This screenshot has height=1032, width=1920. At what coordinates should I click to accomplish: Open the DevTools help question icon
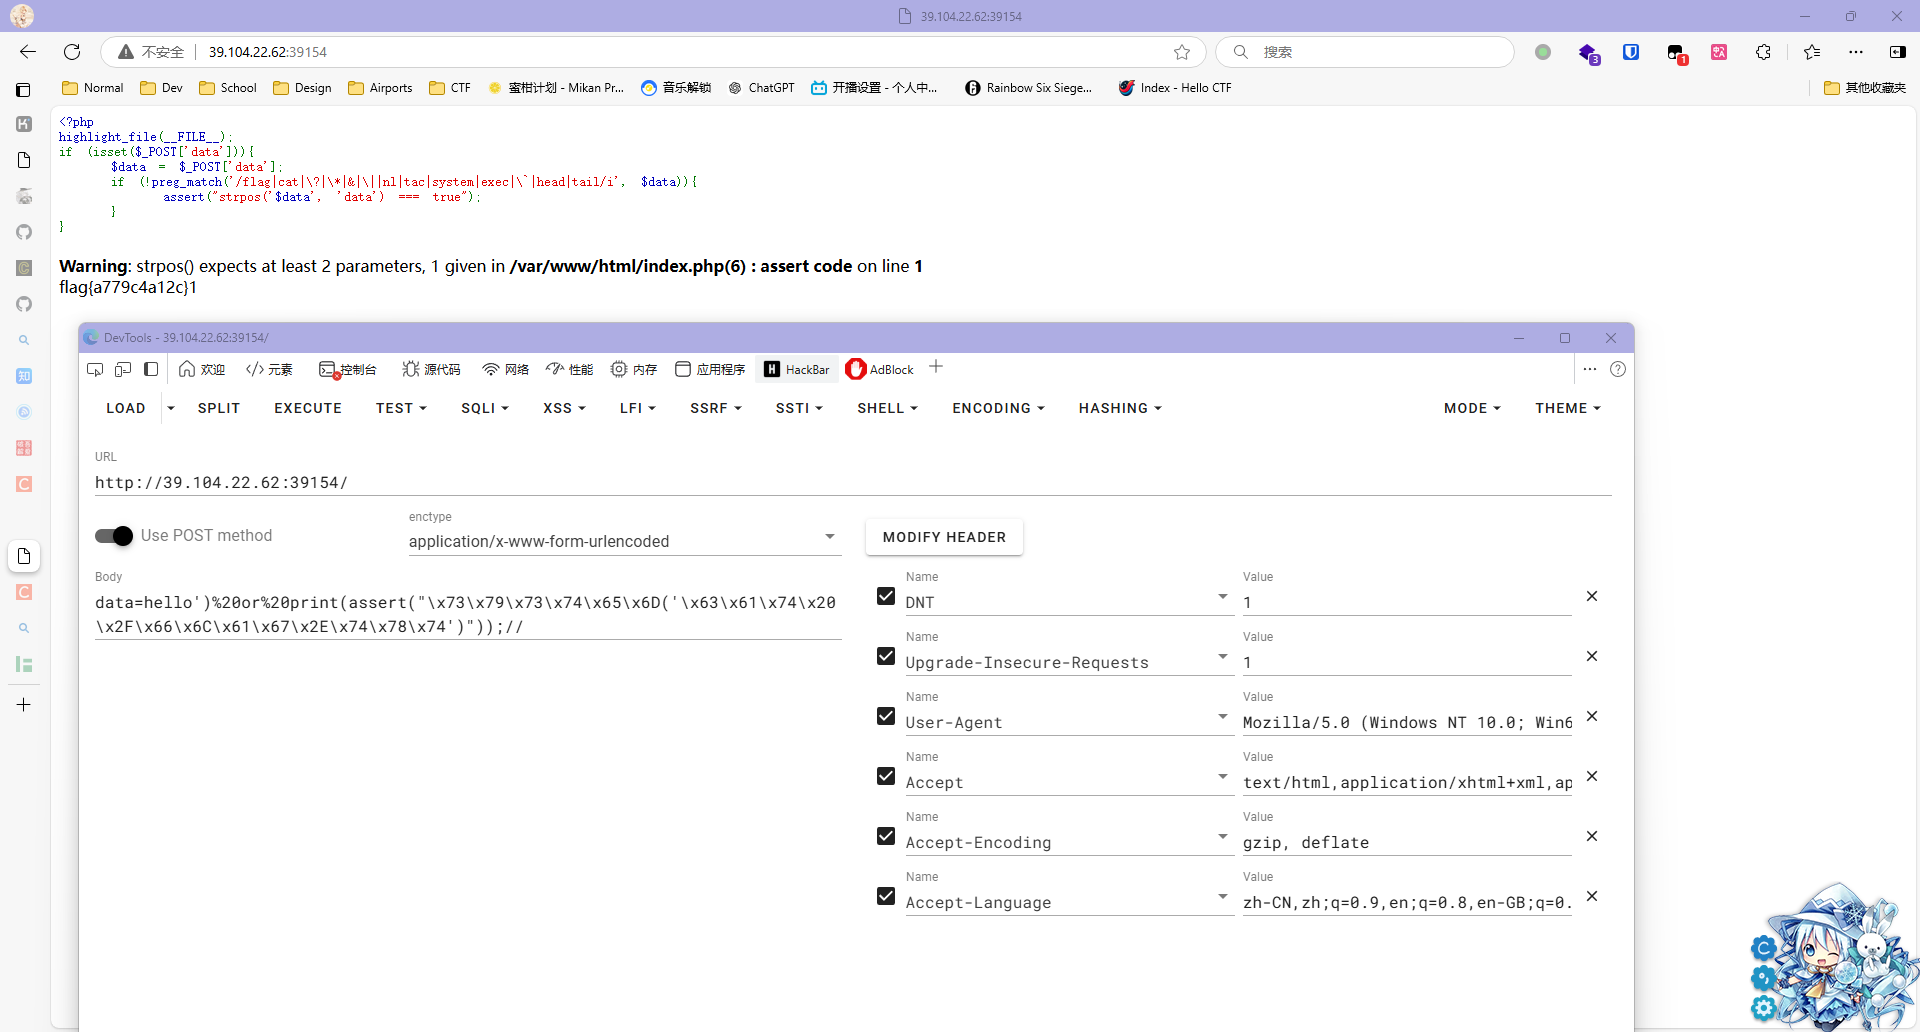(1618, 369)
